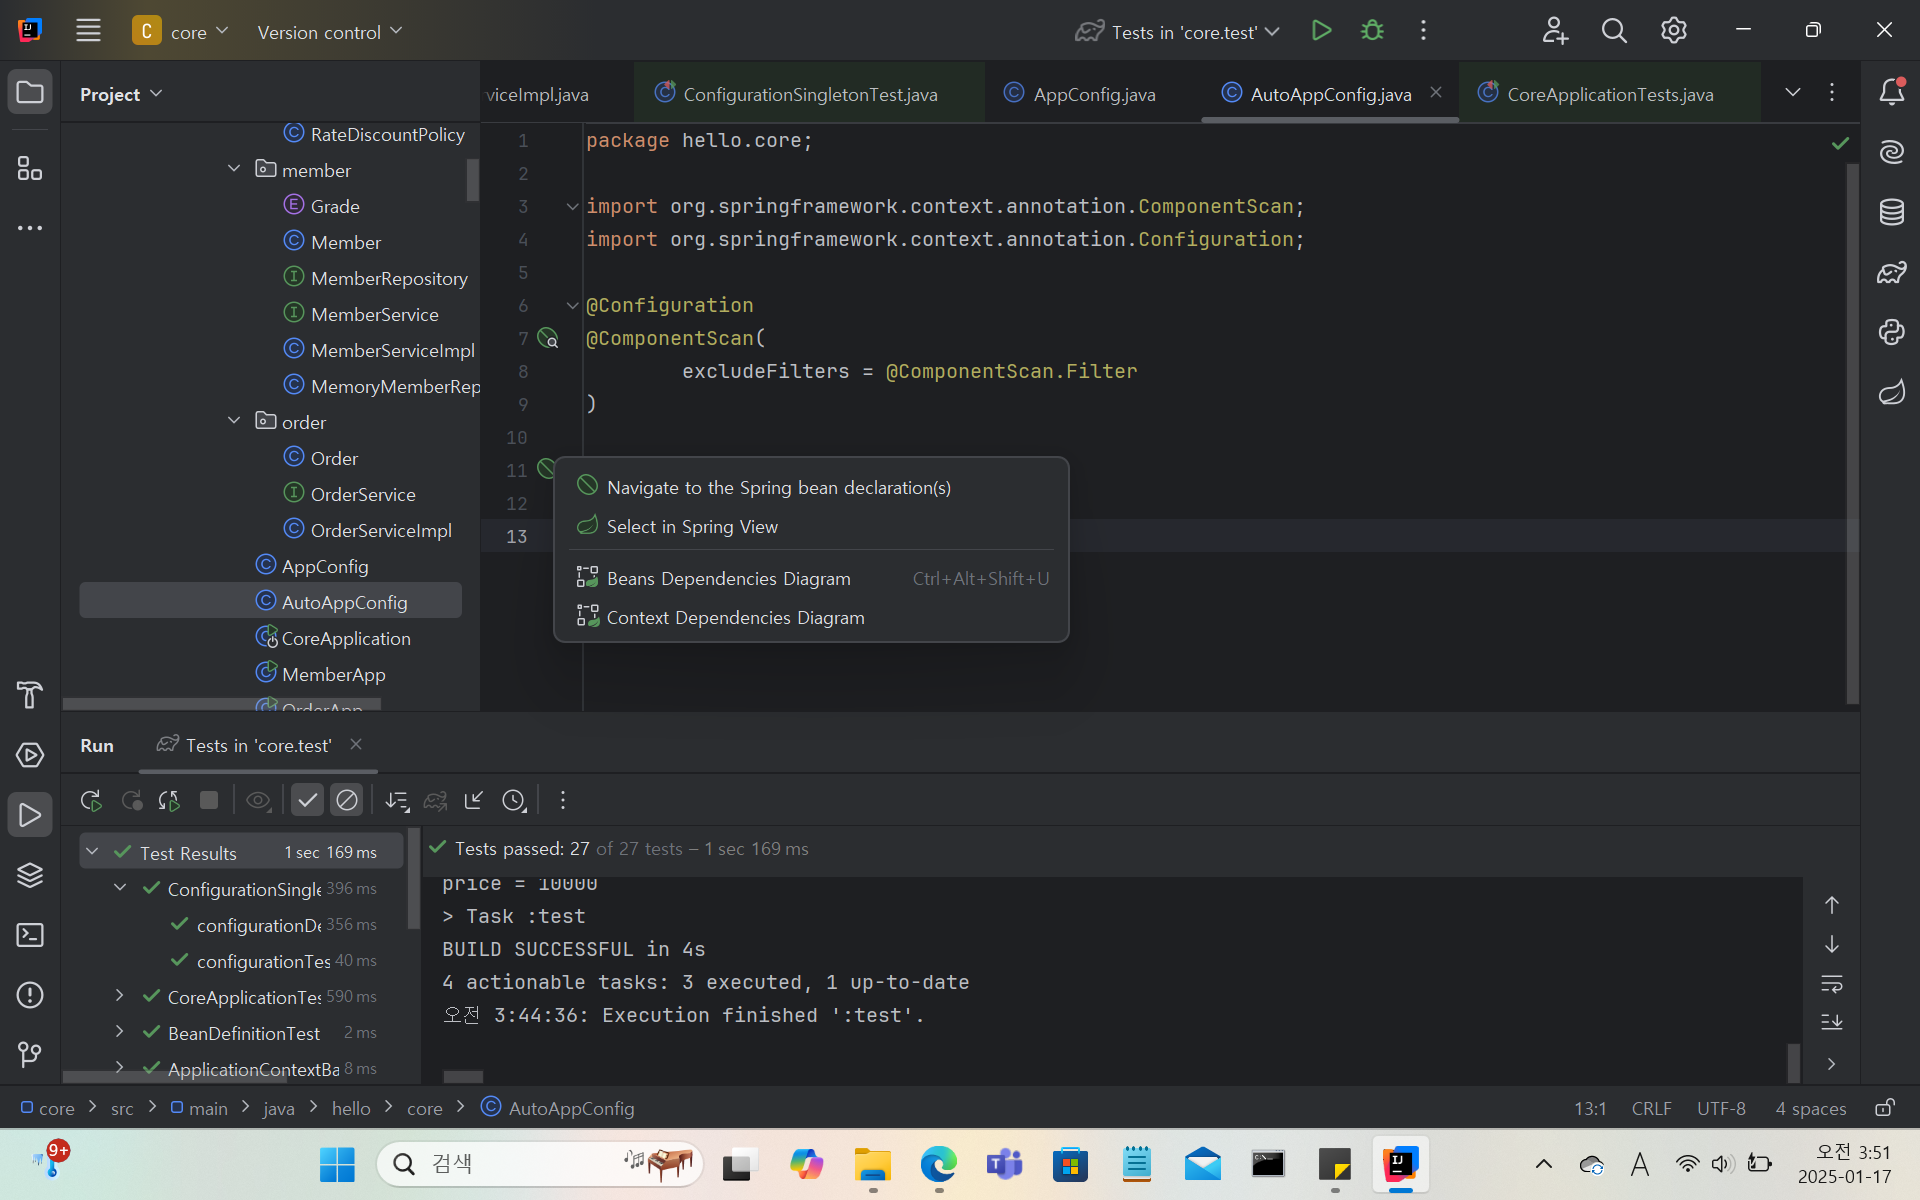Open the Build hammer tool window
1920x1200 pixels.
pos(30,695)
